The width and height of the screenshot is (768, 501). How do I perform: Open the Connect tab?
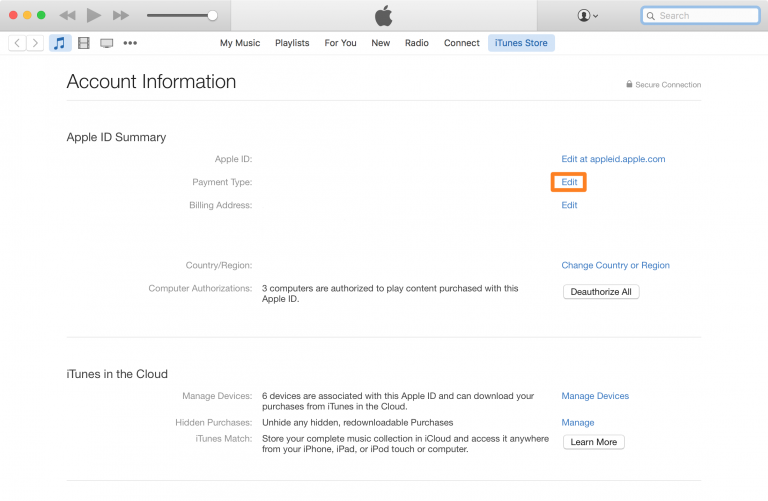pos(462,43)
